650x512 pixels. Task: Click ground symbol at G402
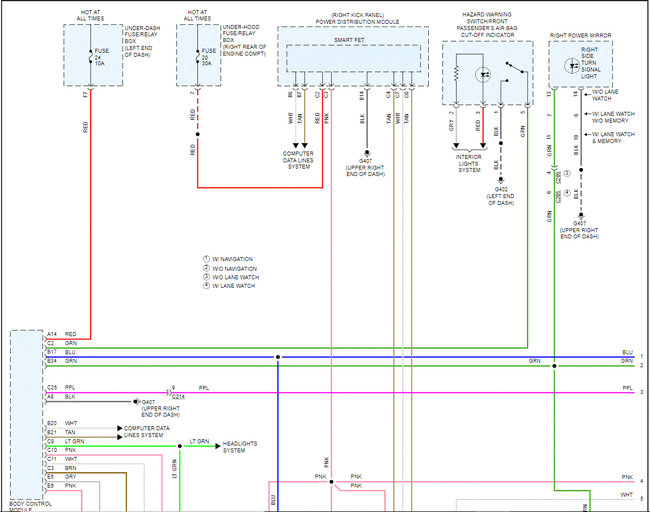(x=501, y=180)
